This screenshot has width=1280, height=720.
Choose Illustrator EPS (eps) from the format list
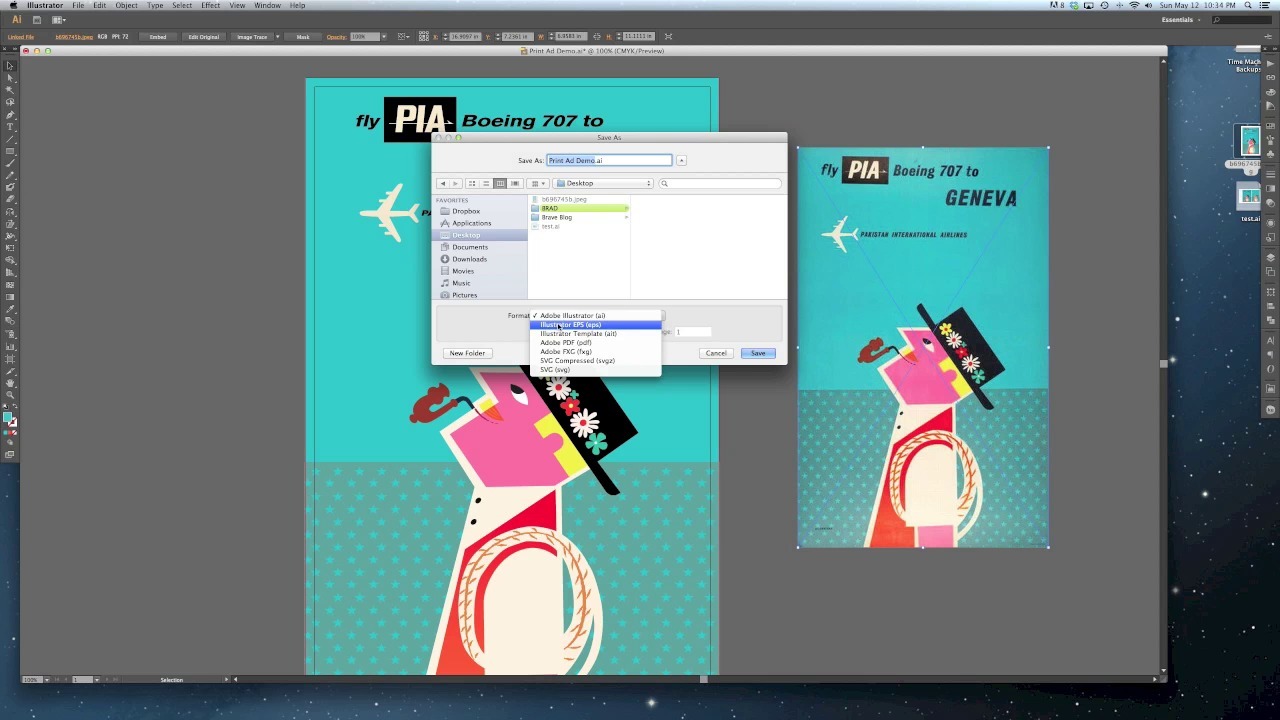[x=571, y=325]
